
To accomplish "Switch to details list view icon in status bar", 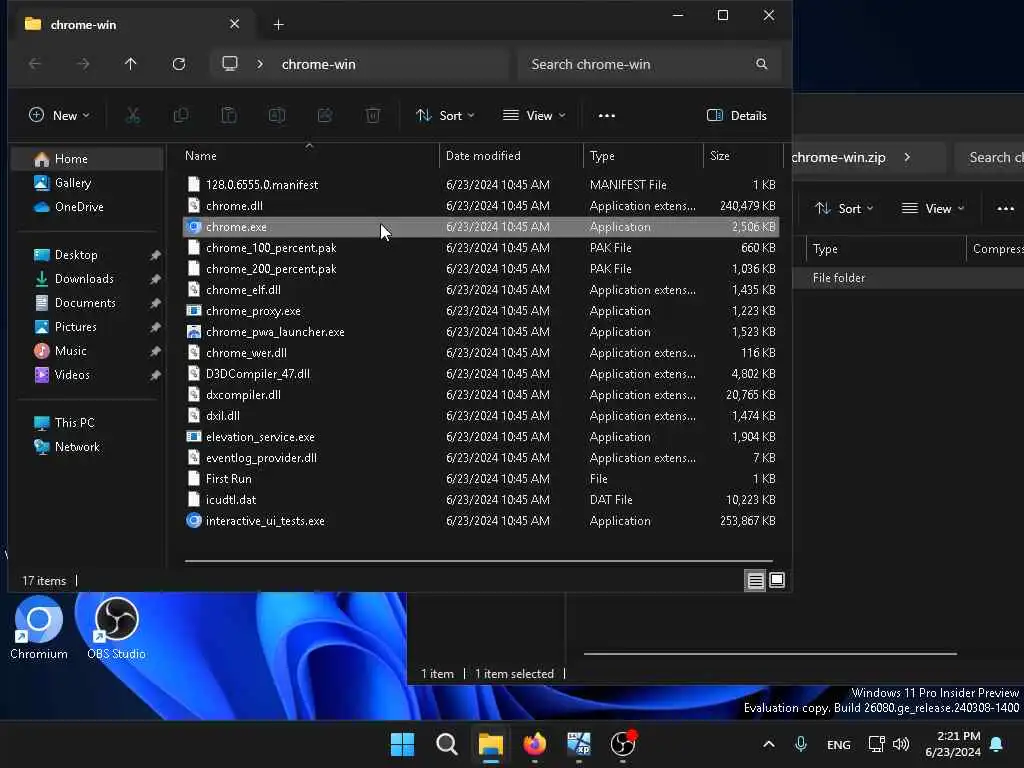I will tap(755, 580).
